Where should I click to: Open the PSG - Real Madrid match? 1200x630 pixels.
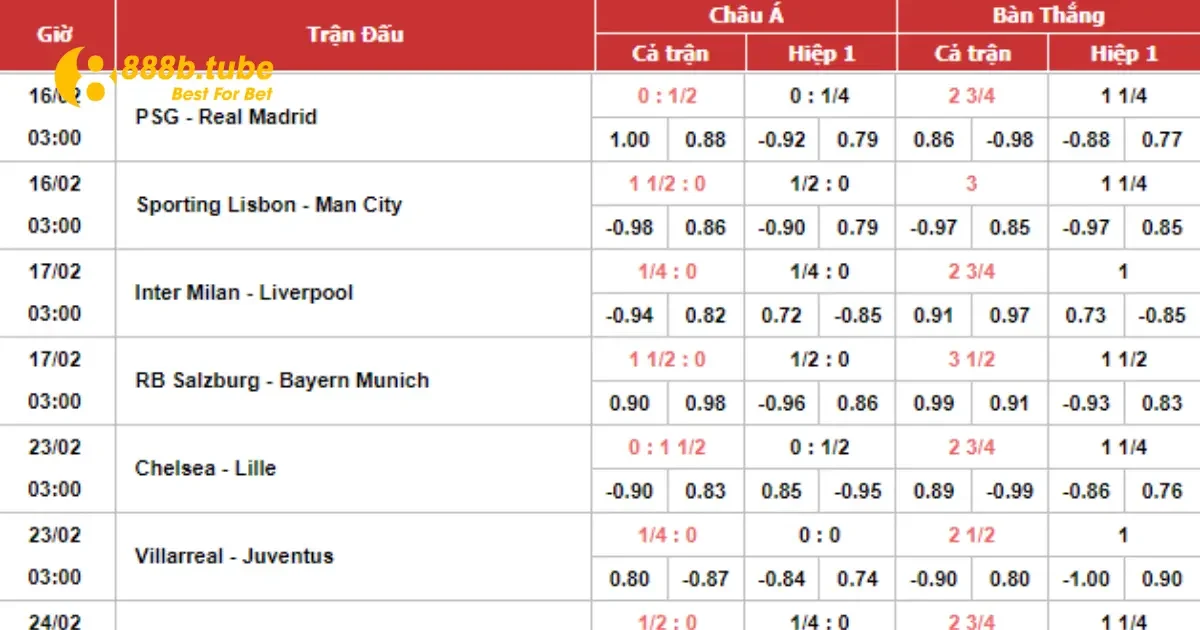tap(226, 117)
